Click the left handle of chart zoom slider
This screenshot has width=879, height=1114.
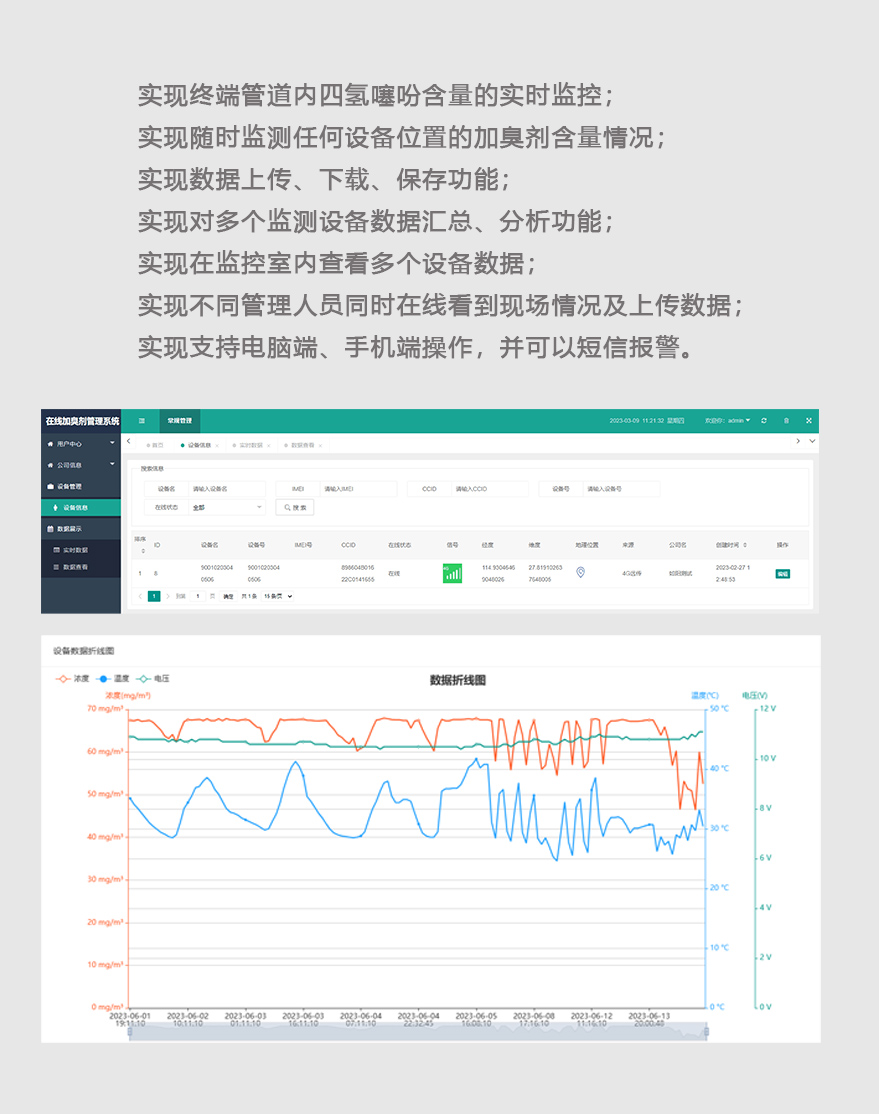(x=129, y=1031)
